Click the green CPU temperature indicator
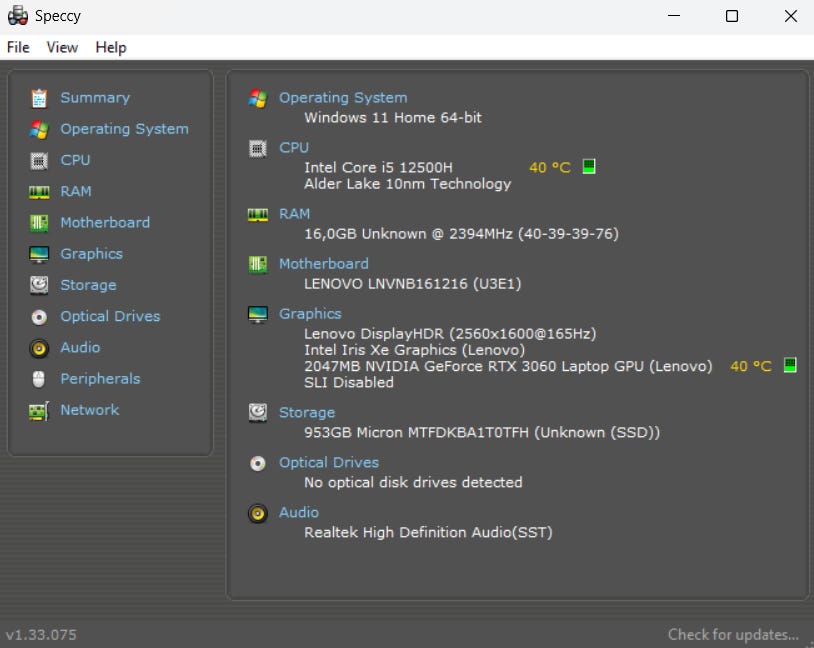This screenshot has height=648, width=814. click(589, 167)
